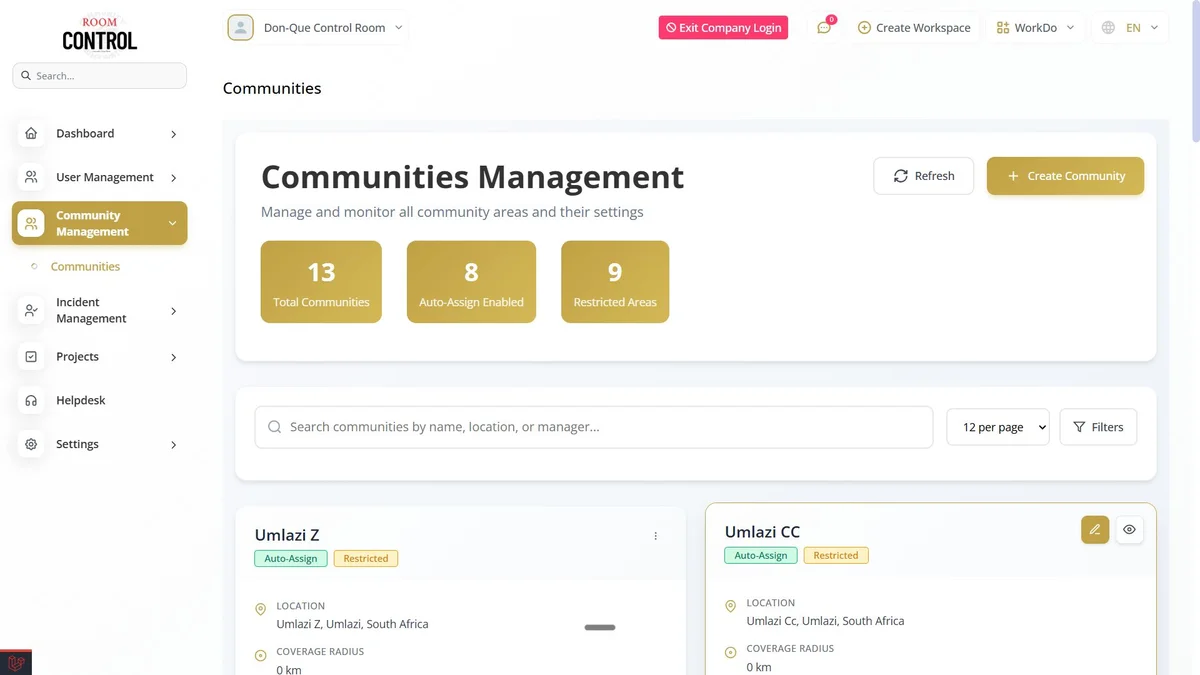The width and height of the screenshot is (1200, 675).
Task: Click the Restricted badge on Umlazi Z
Action: (366, 559)
